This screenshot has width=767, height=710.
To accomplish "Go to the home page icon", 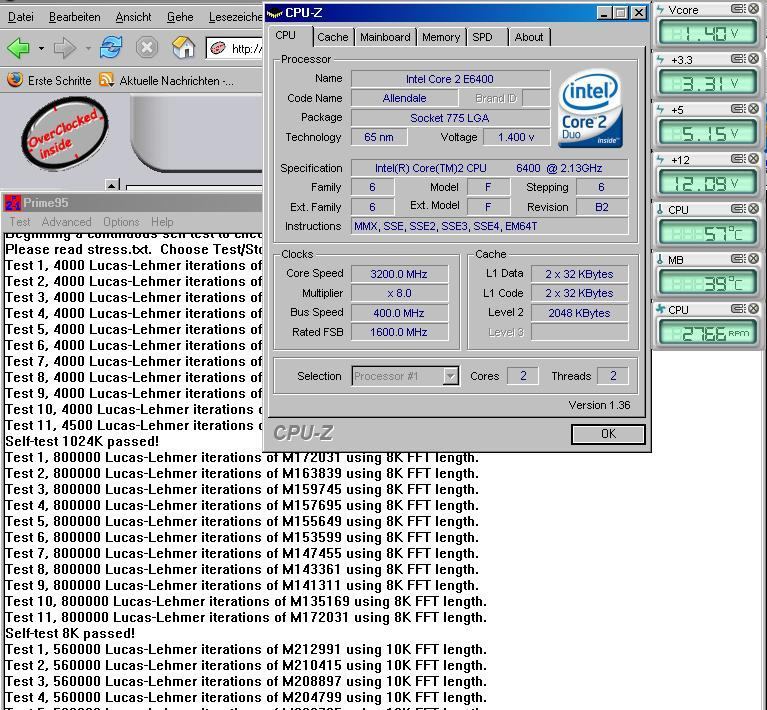I will [x=183, y=47].
